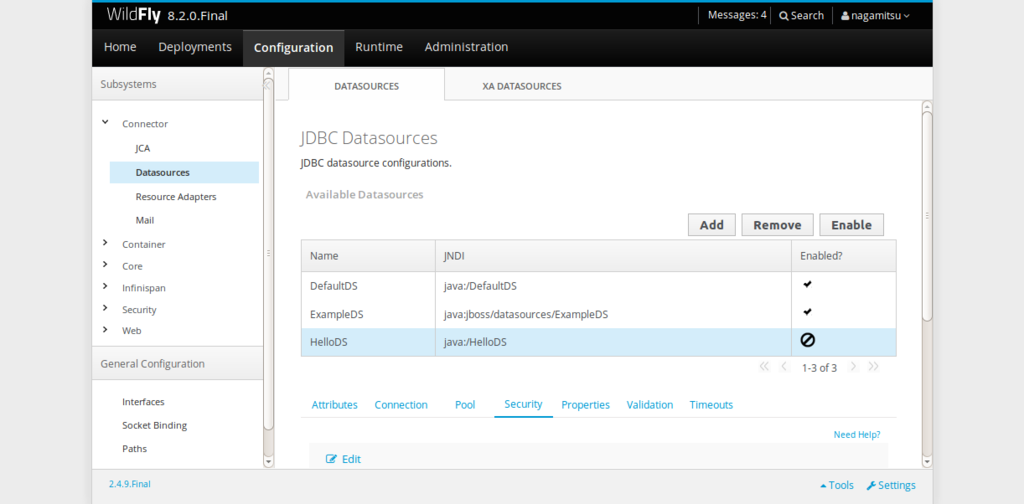The image size is (1024, 504).
Task: Click the user icon beside nagamitsu
Action: point(845,16)
